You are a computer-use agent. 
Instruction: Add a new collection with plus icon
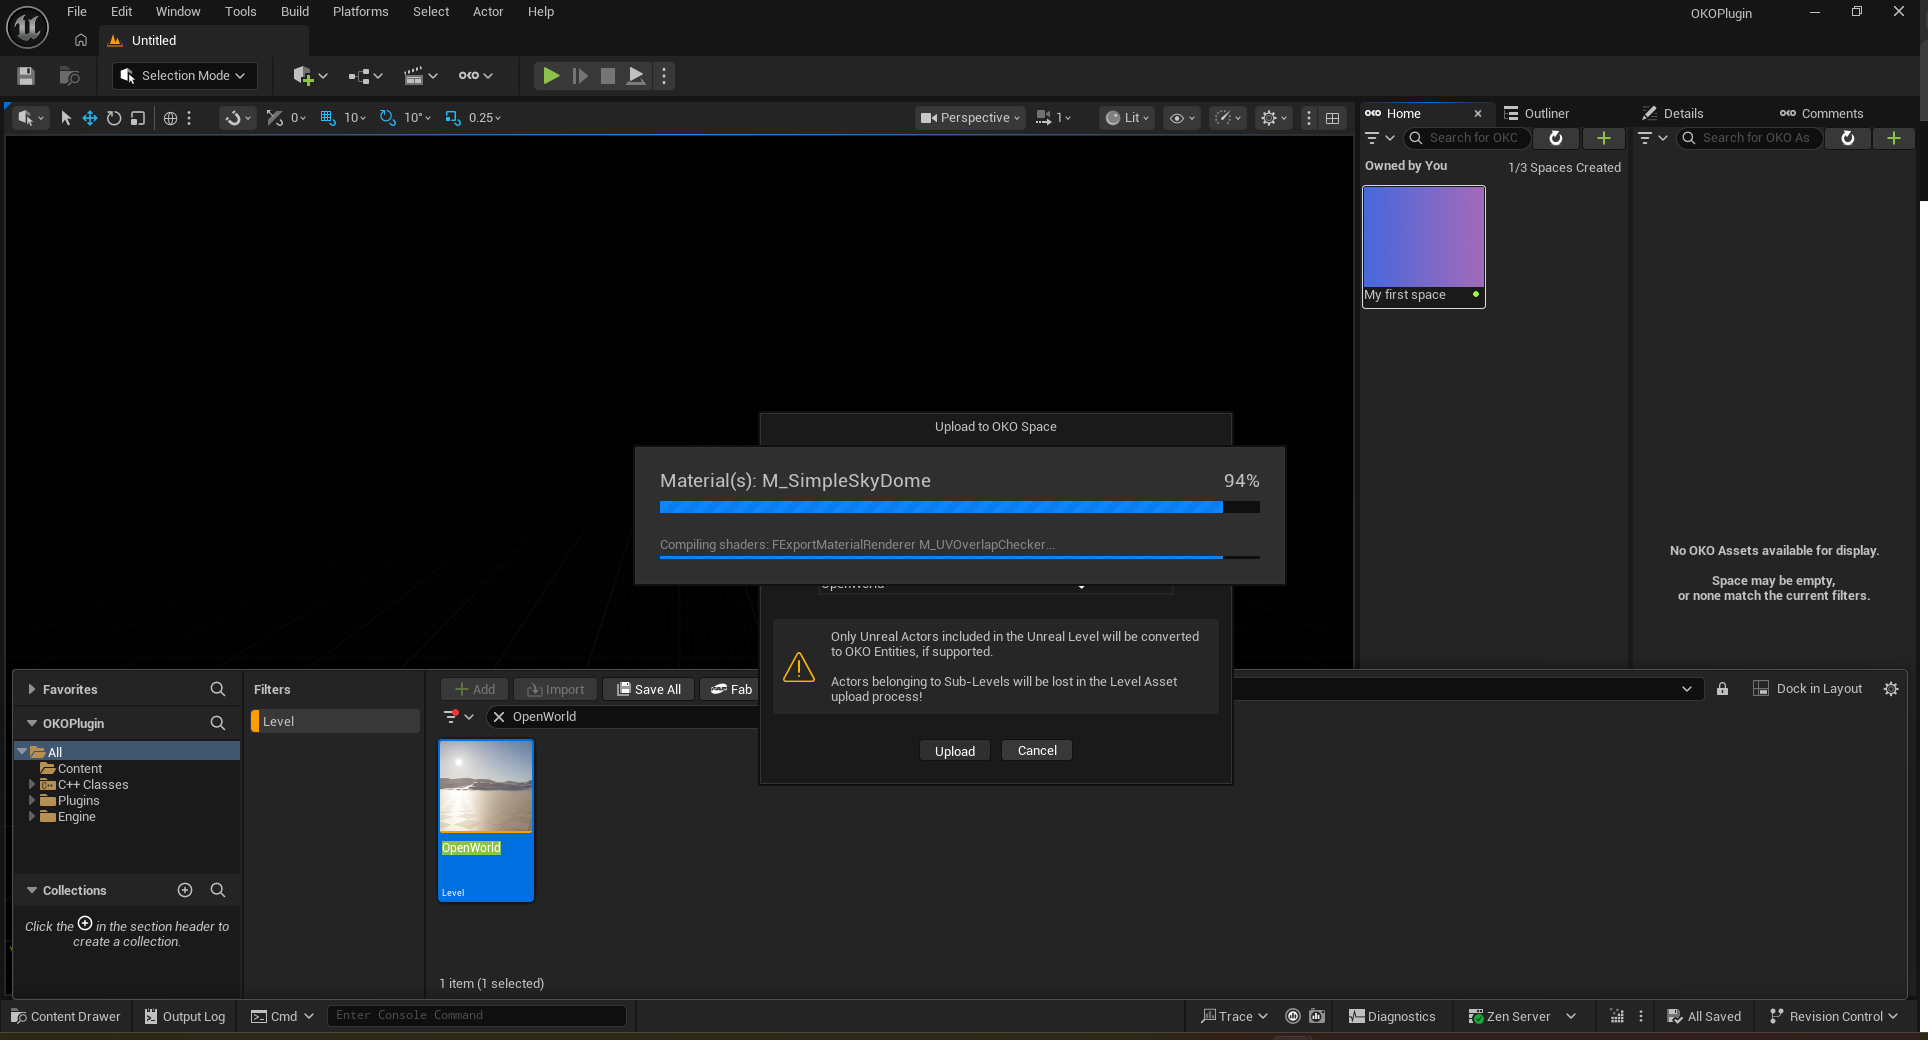185,890
